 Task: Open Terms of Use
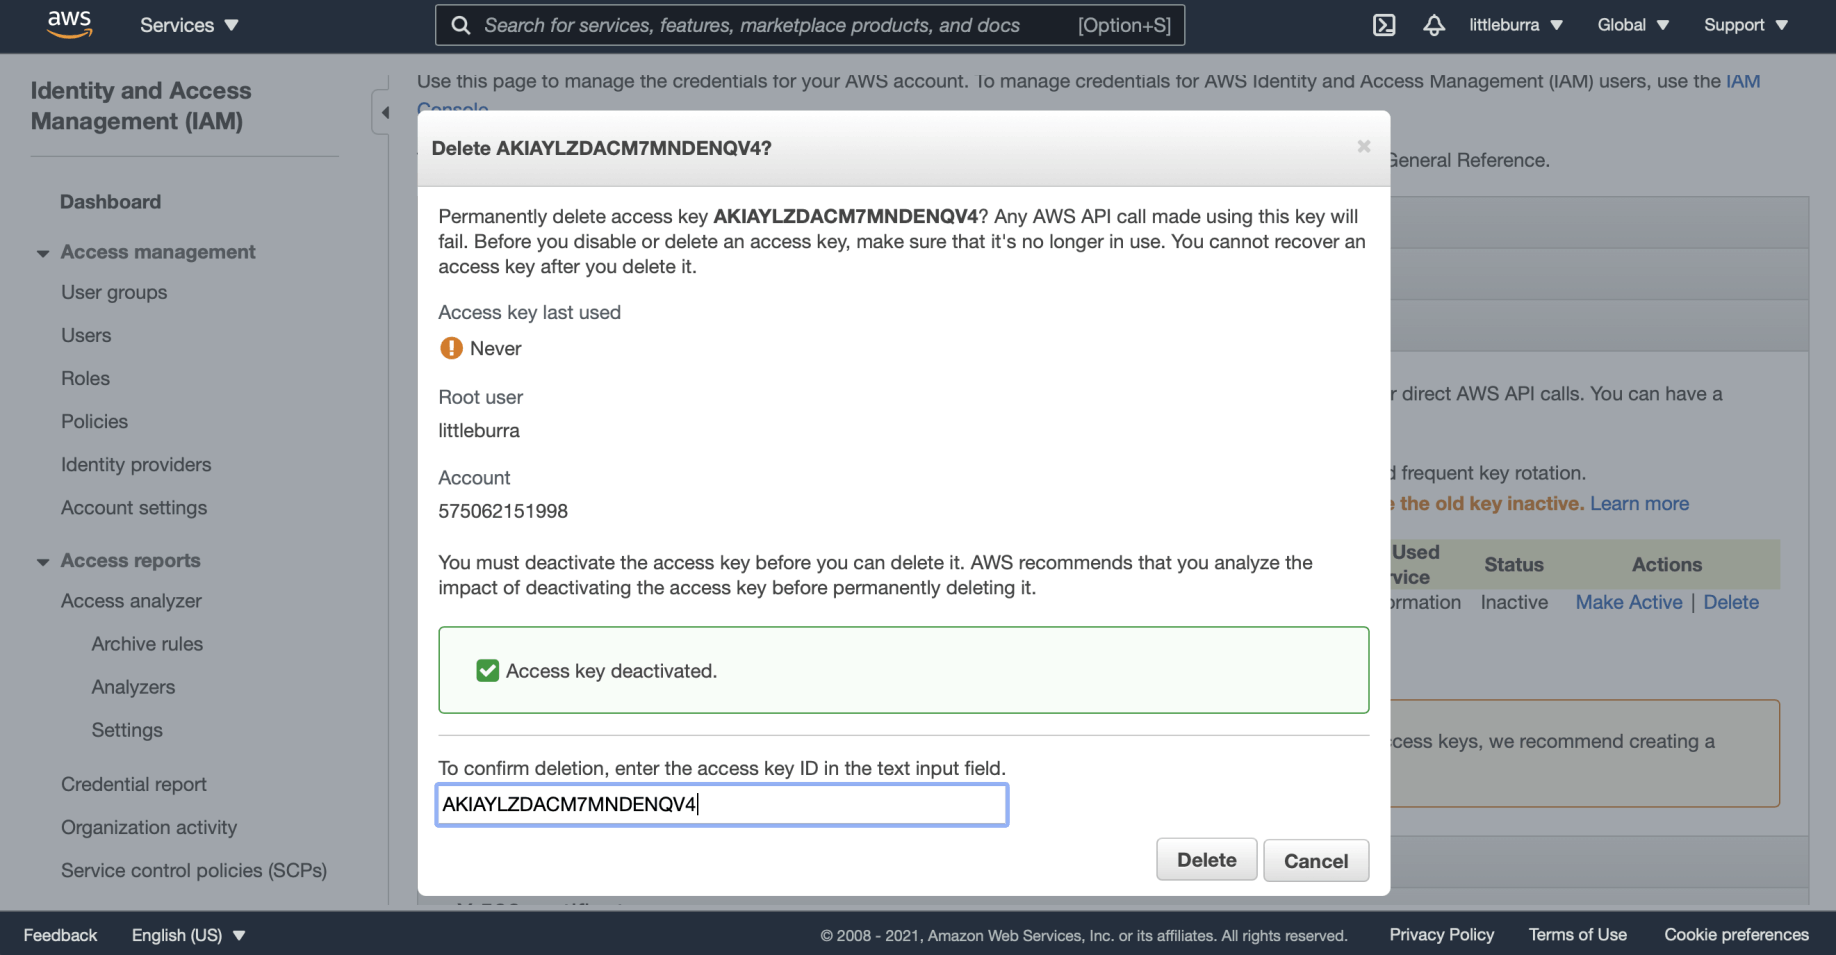1577,934
